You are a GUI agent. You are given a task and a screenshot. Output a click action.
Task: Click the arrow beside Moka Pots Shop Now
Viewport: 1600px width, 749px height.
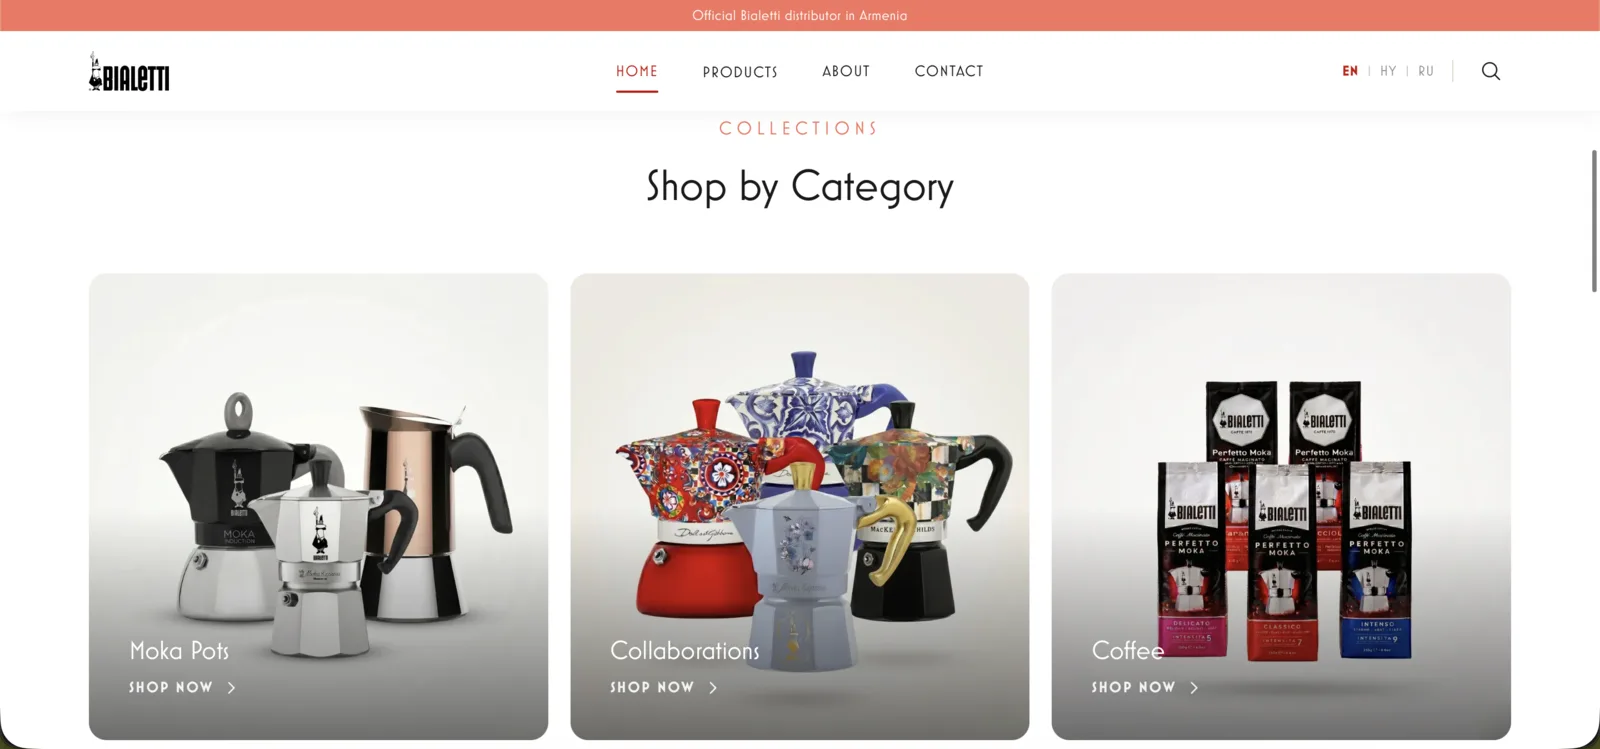coord(231,688)
